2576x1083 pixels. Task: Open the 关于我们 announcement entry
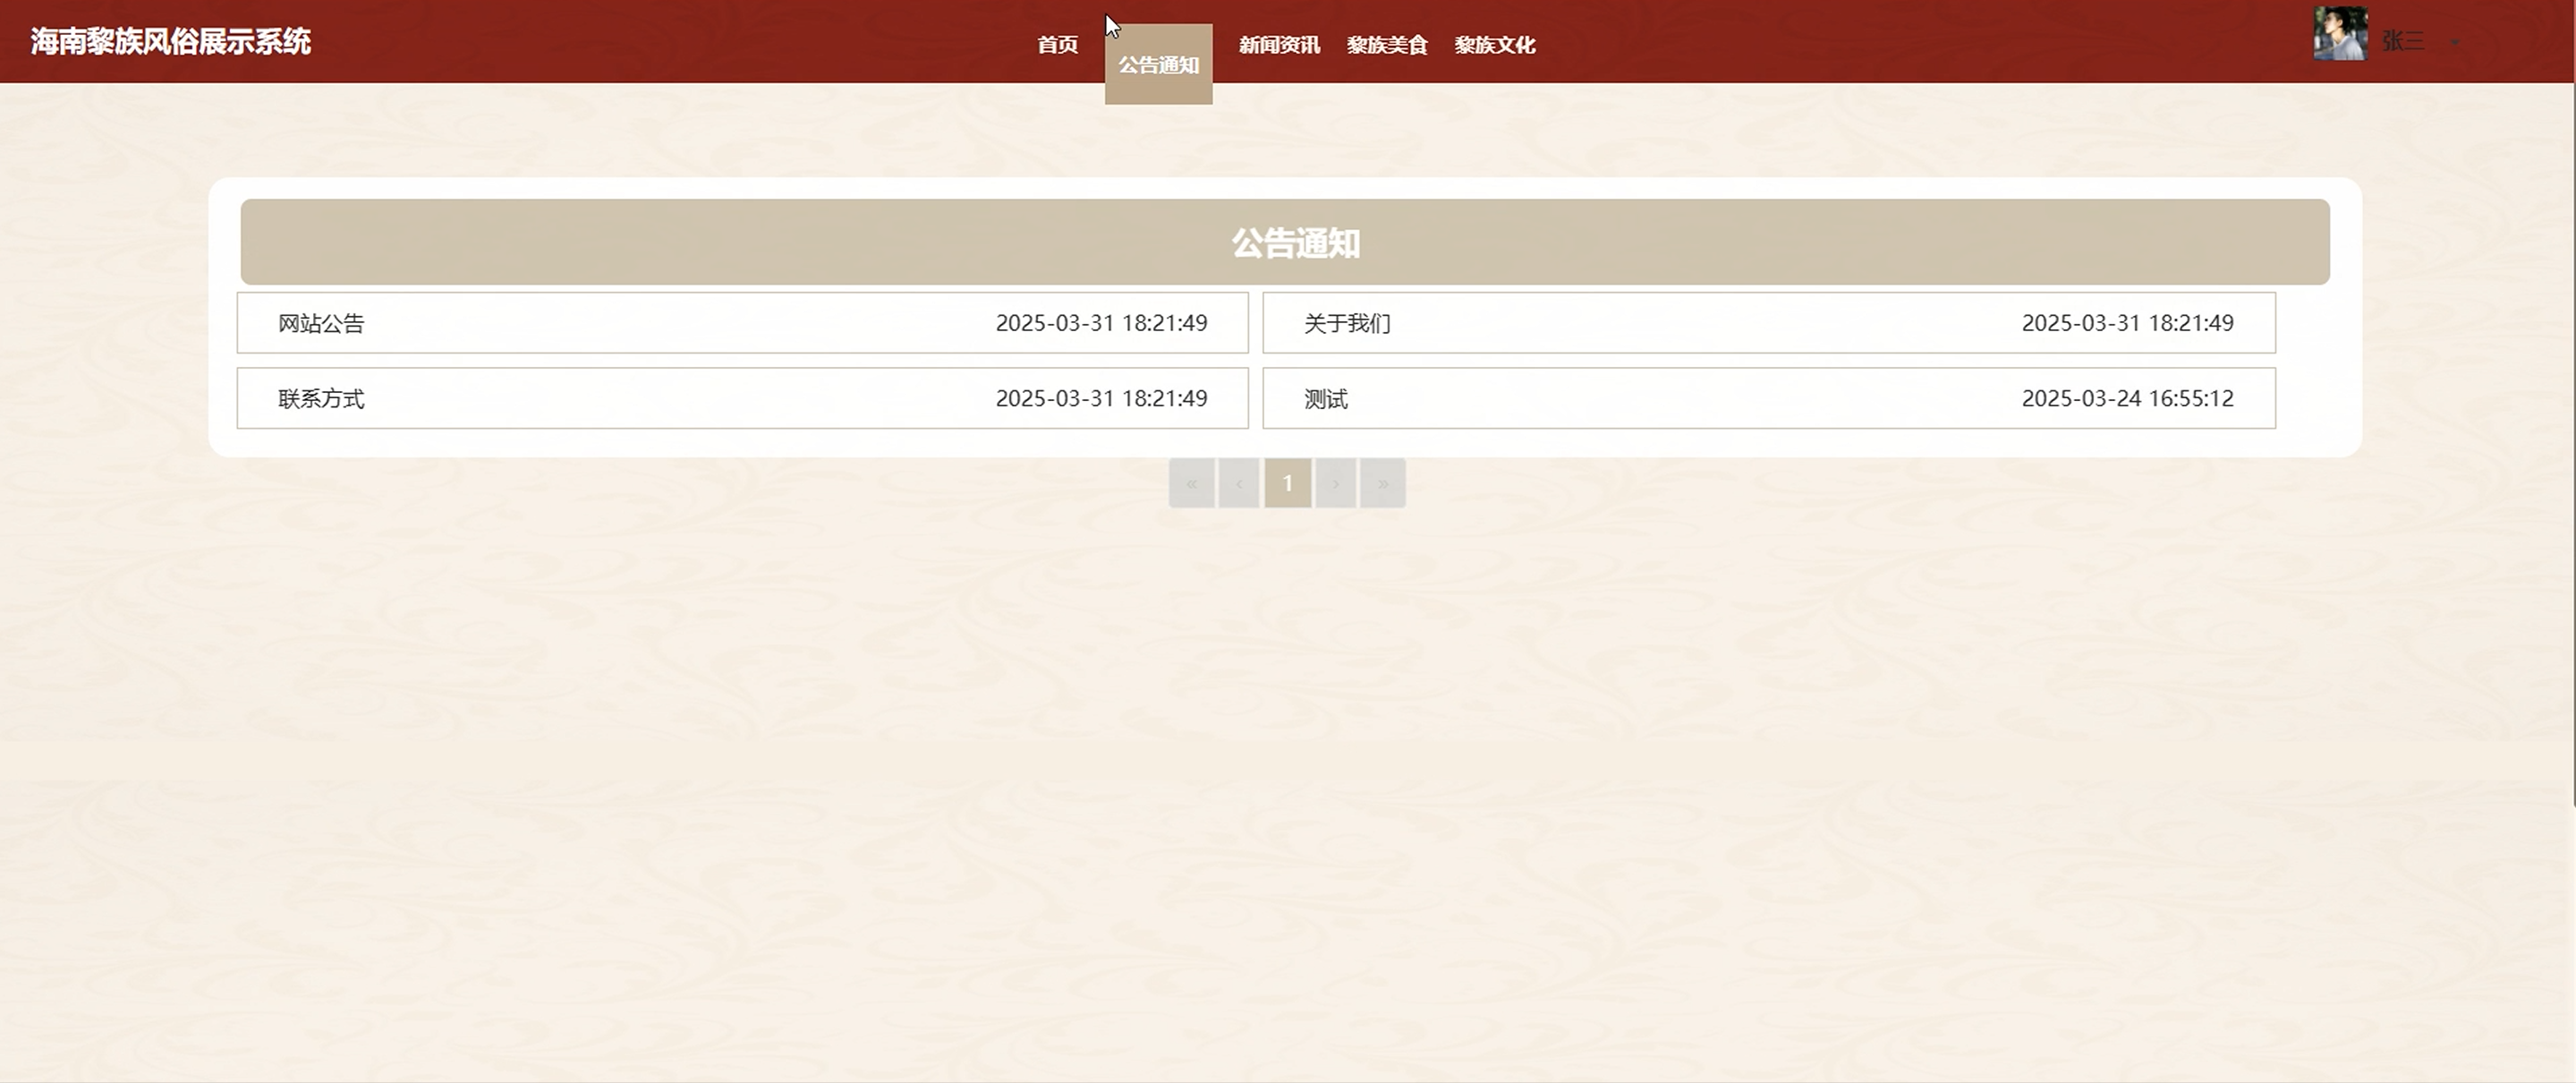(x=1347, y=323)
